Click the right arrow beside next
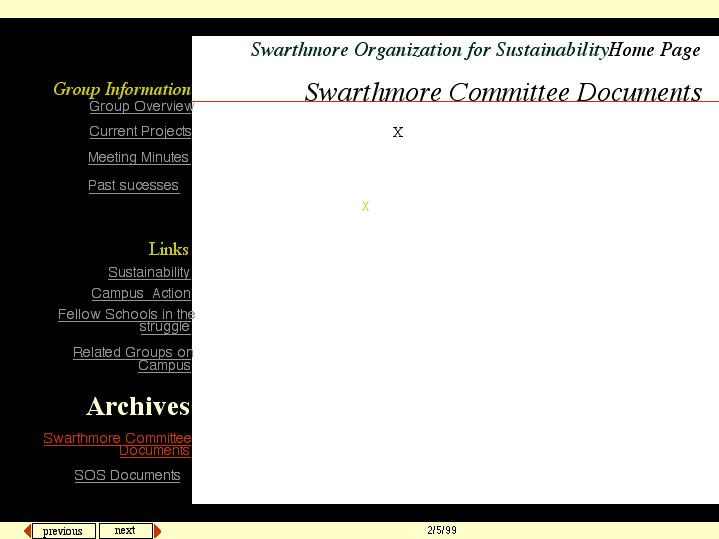Image resolution: width=719 pixels, height=539 pixels. coord(158,531)
